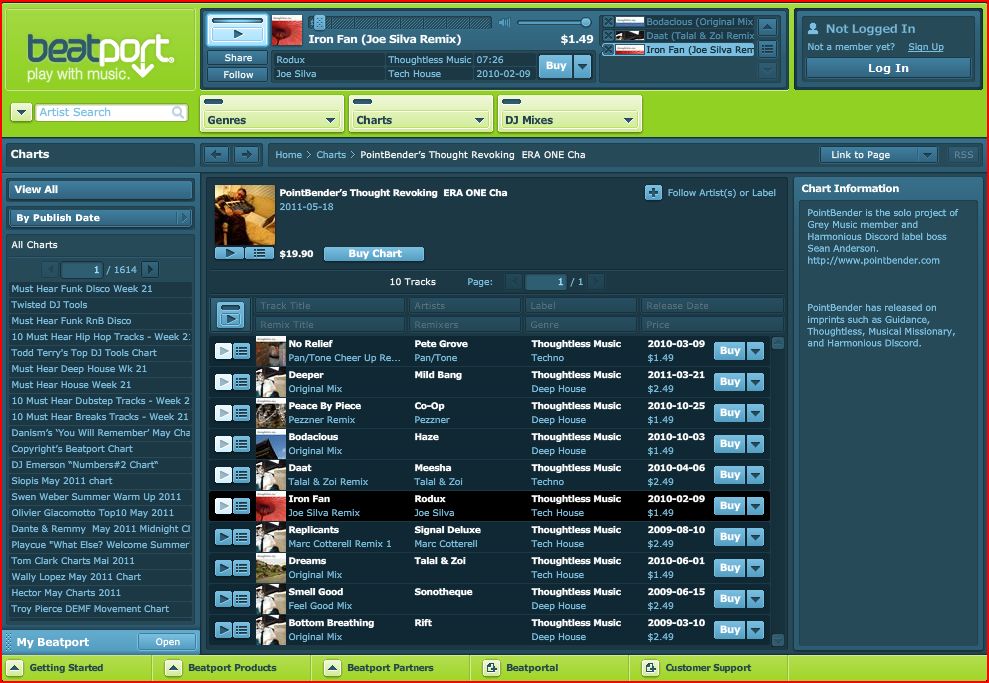
Task: Click the RSS feed button
Action: point(963,155)
